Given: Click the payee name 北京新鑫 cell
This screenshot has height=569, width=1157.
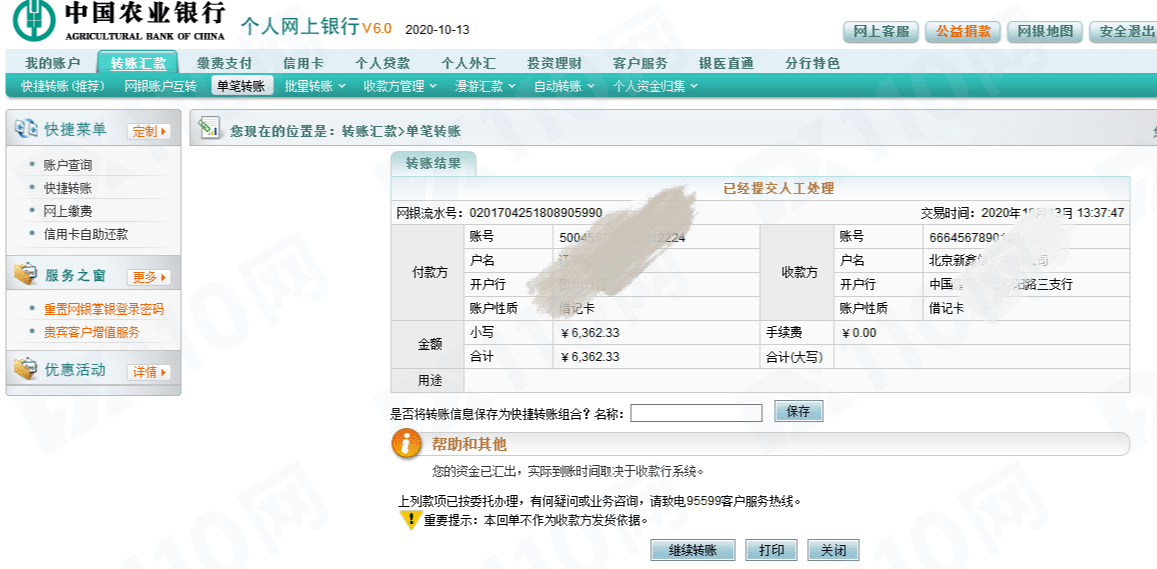Looking at the screenshot, I should 1026,261.
